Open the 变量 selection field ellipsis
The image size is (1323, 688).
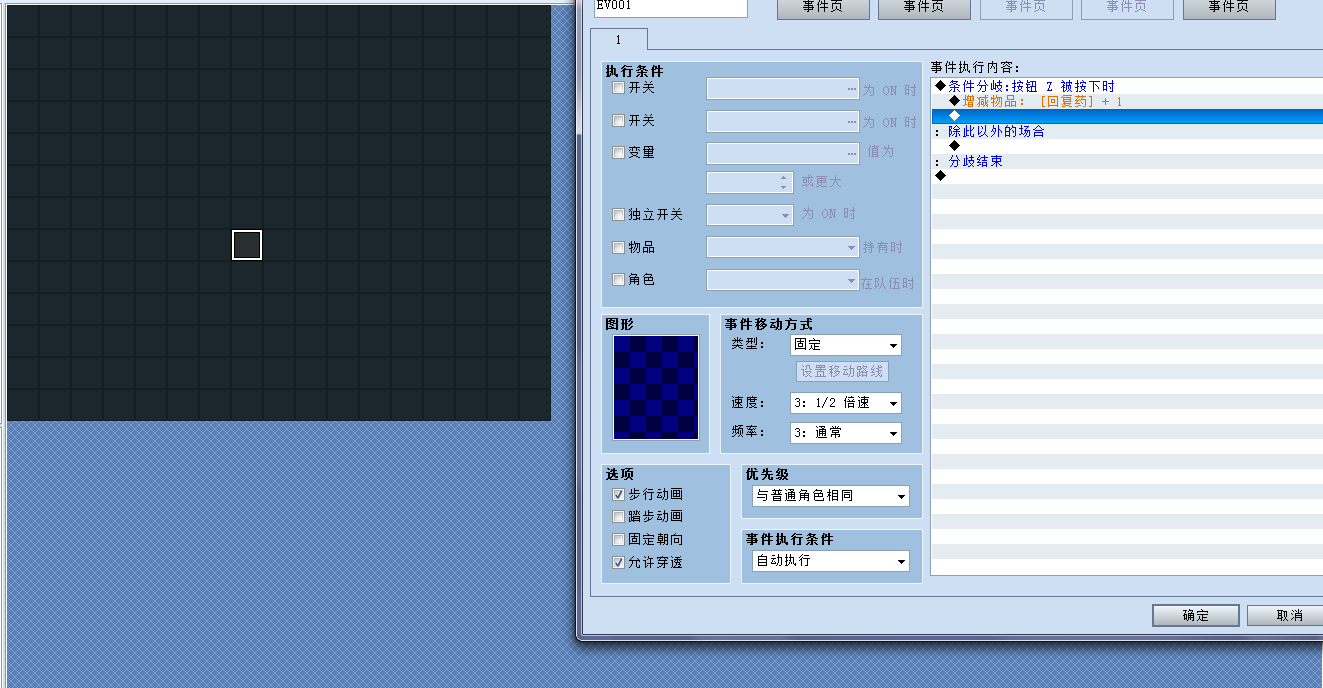(x=852, y=153)
